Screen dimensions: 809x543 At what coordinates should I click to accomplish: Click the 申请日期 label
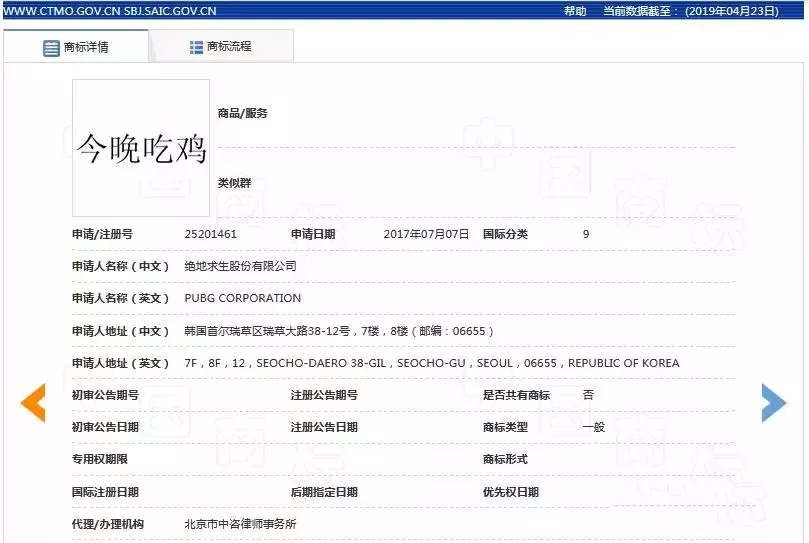(313, 234)
